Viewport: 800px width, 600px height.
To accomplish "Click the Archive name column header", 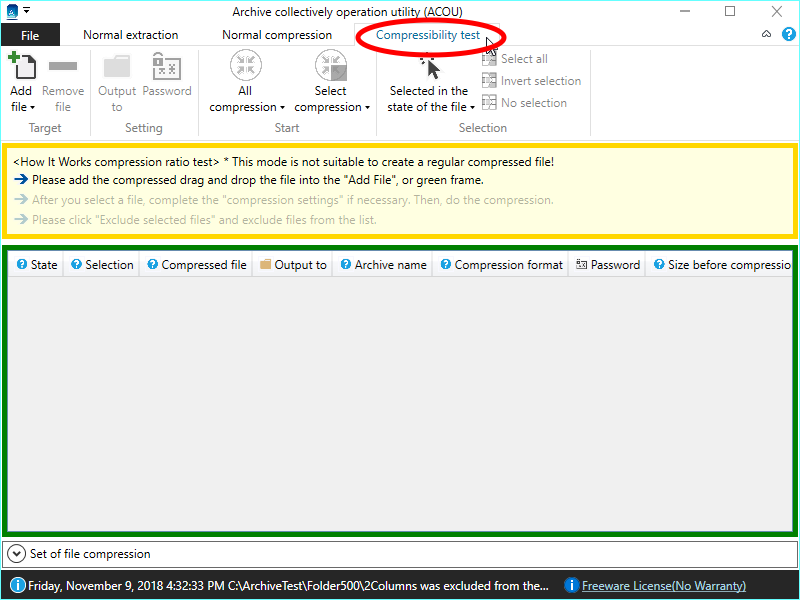I will [390, 265].
